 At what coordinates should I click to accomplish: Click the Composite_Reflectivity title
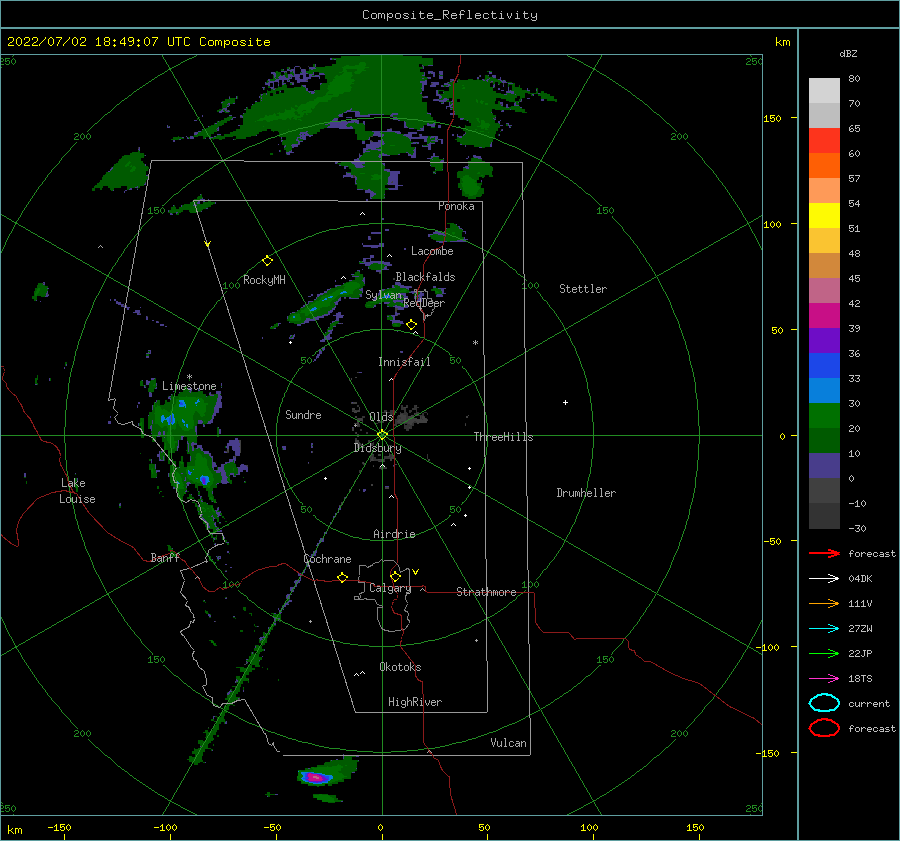pos(450,15)
